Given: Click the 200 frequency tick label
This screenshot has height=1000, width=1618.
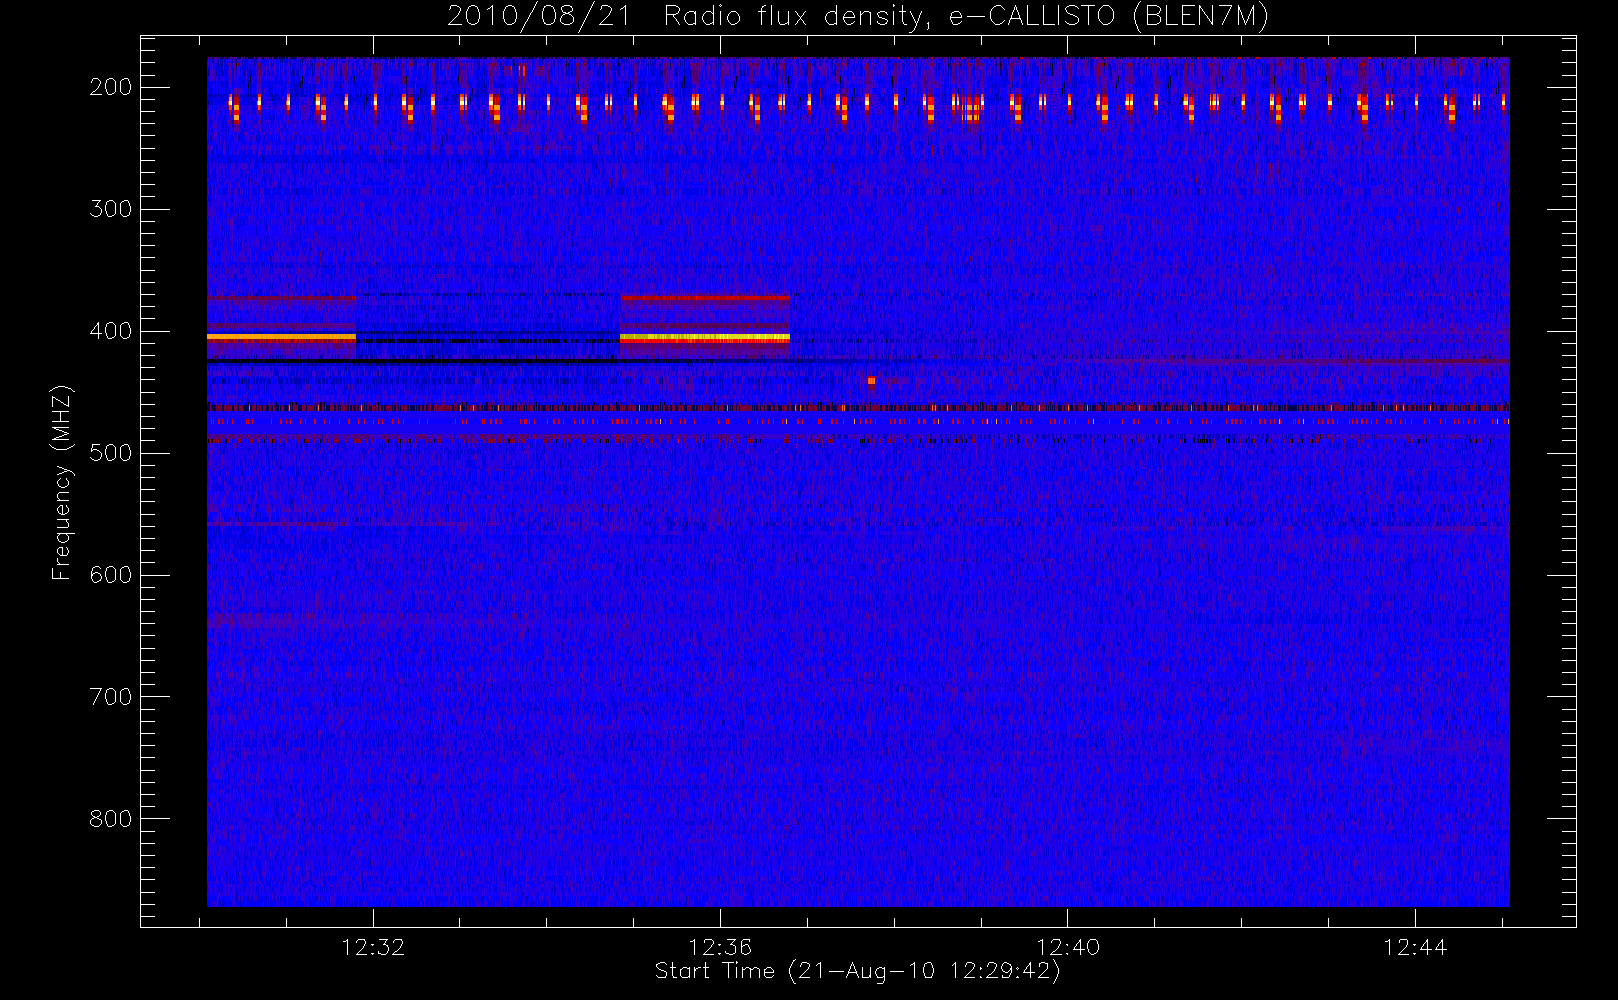Looking at the screenshot, I should click(110, 87).
